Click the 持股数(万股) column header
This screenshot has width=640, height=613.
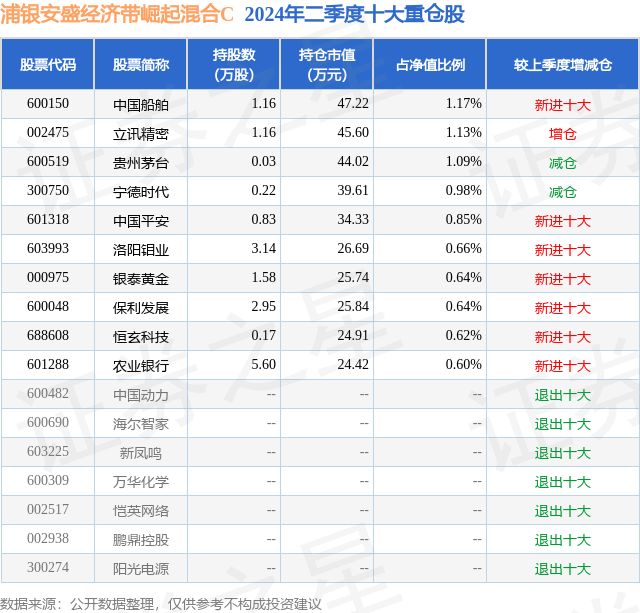coord(234,64)
